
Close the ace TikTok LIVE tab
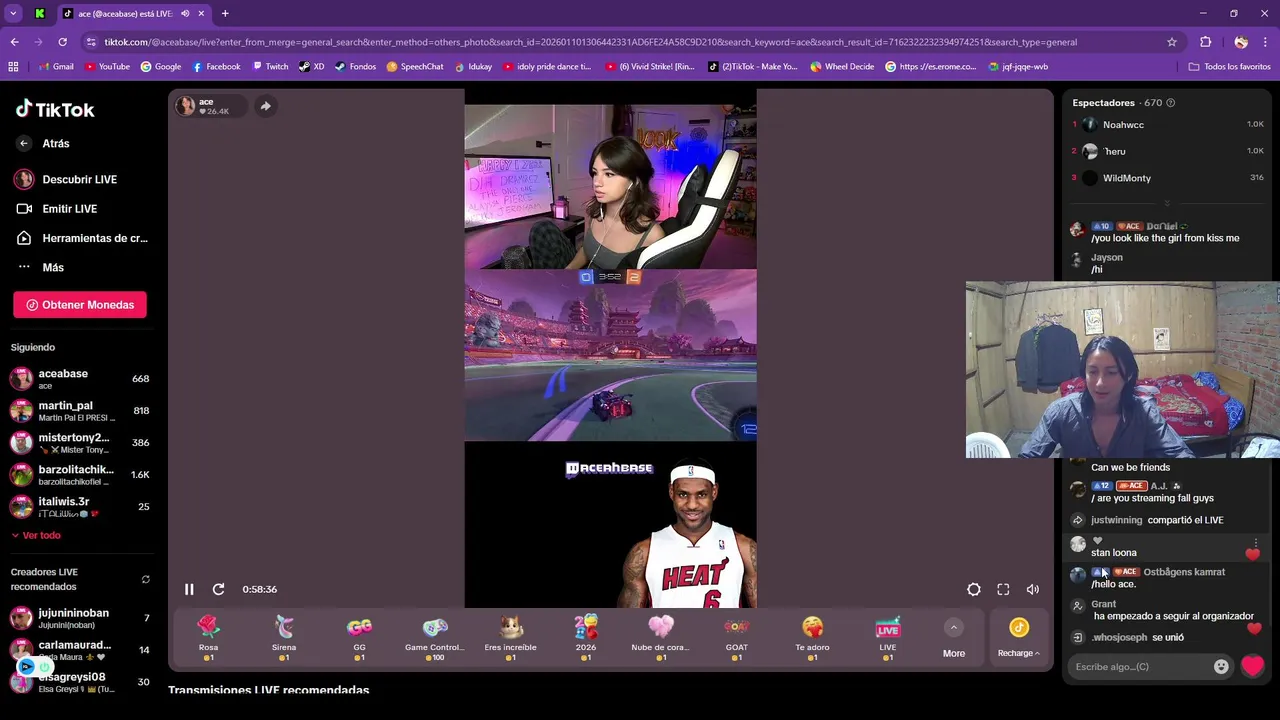(201, 14)
